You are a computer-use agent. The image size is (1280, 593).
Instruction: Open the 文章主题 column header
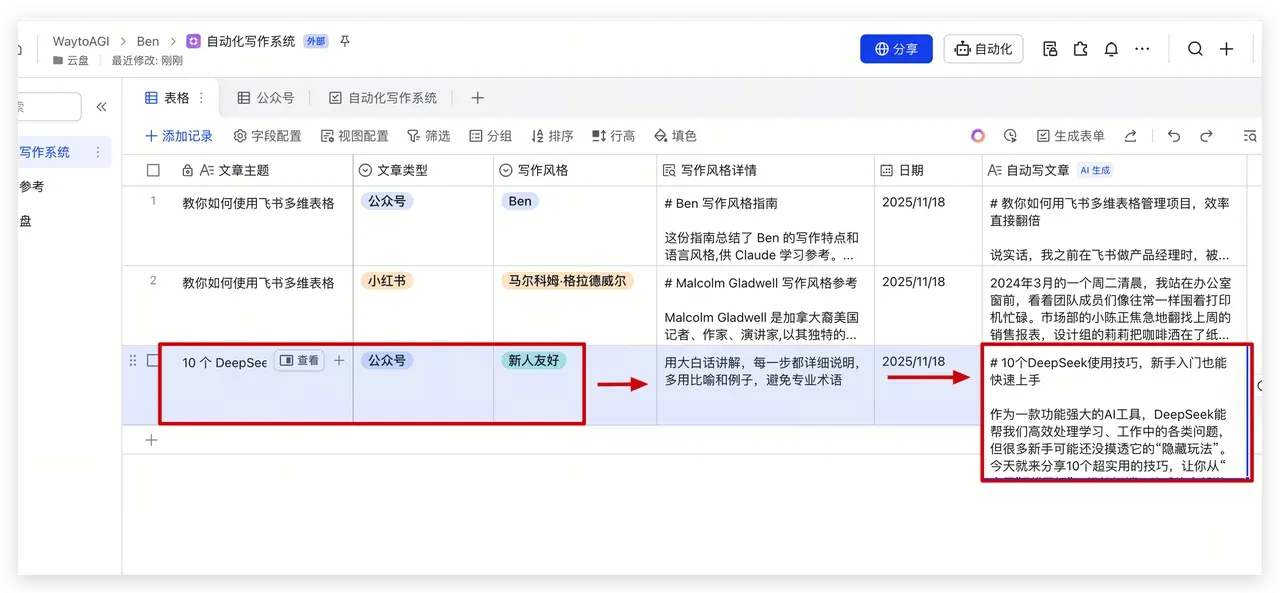click(237, 171)
